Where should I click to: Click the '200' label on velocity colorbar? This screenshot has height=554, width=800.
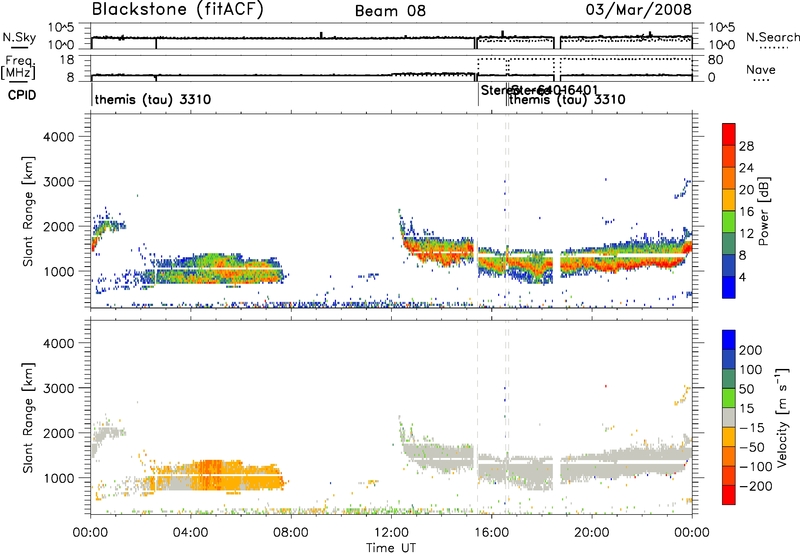751,350
